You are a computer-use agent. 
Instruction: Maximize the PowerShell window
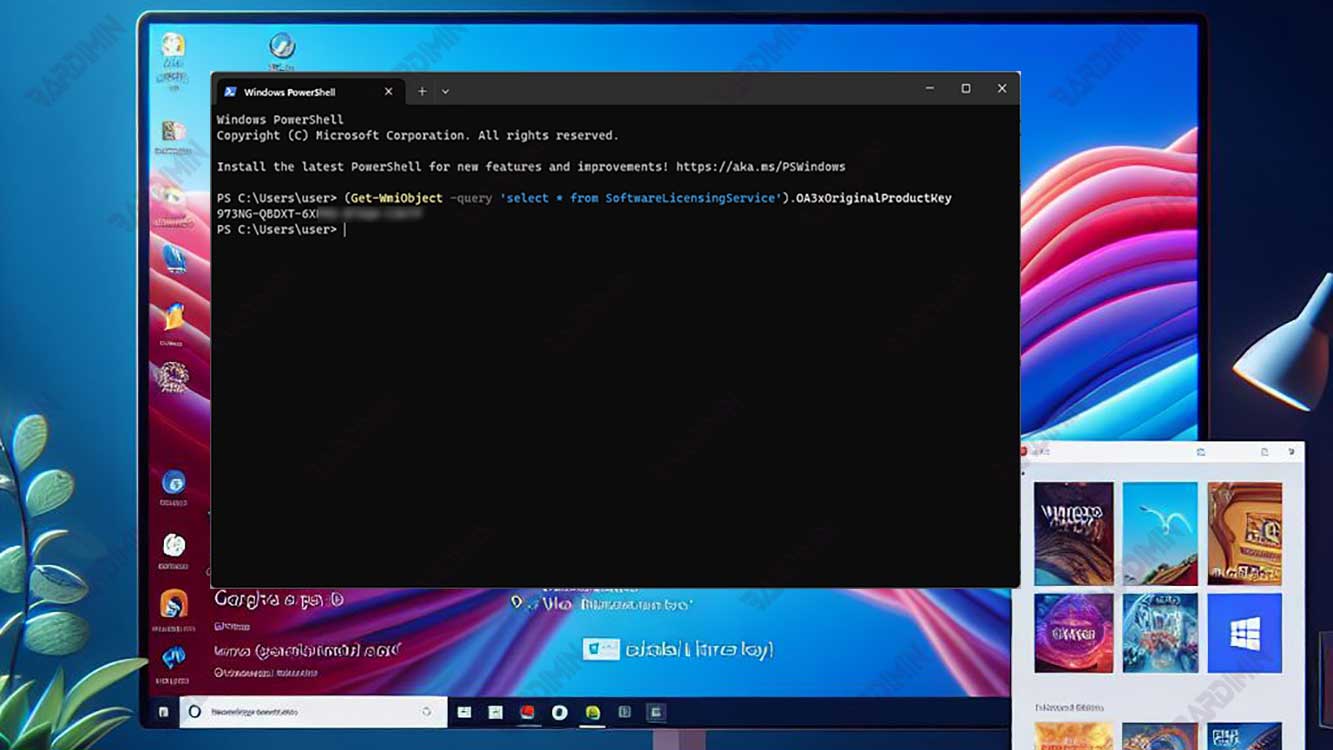coord(966,89)
